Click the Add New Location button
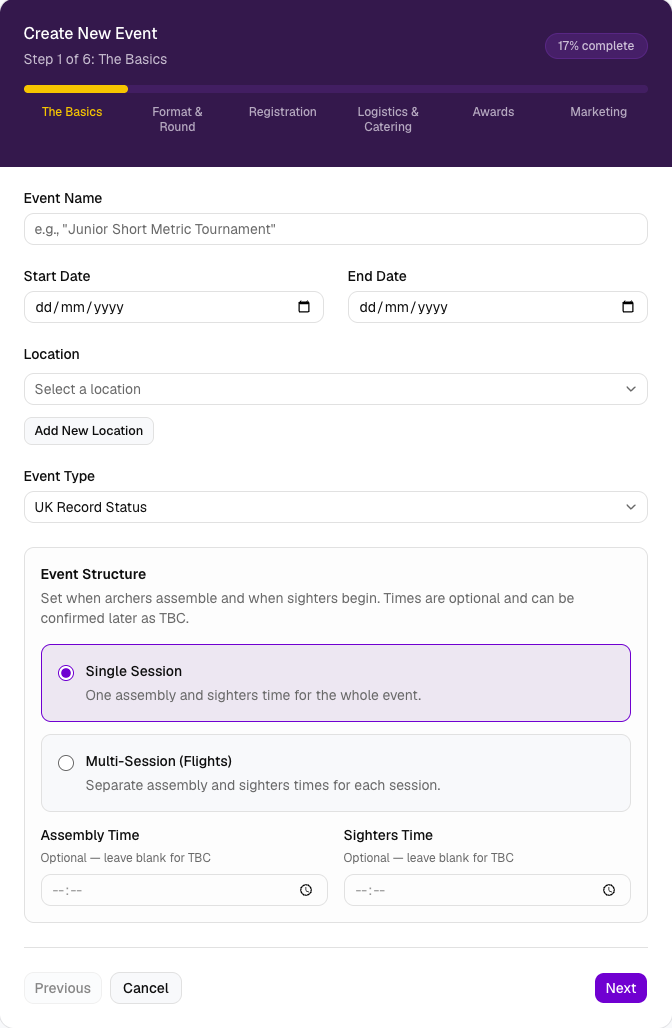This screenshot has height=1028, width=672. (x=89, y=431)
